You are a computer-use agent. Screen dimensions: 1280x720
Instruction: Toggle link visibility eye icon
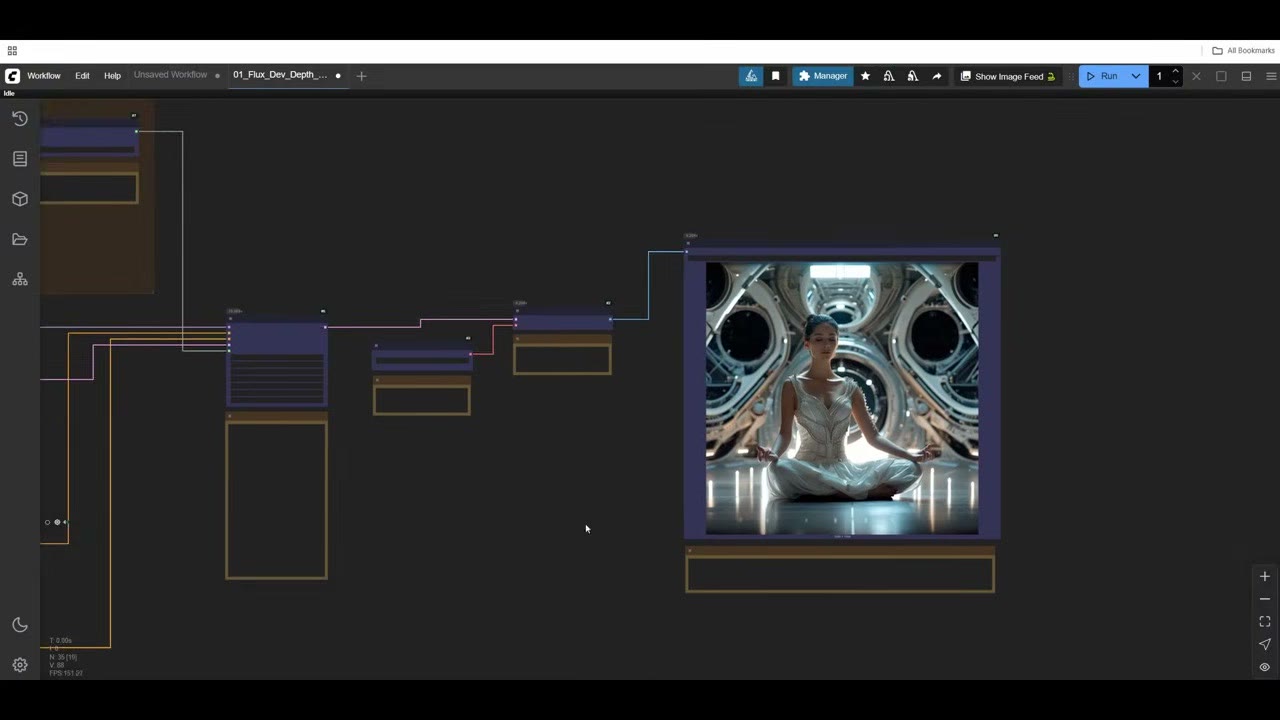(x=1265, y=667)
